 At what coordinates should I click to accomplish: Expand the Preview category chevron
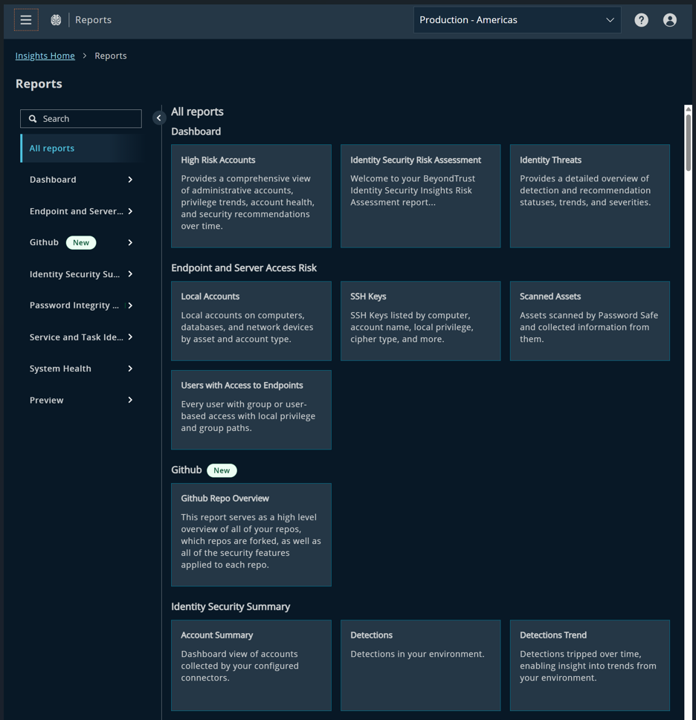click(130, 400)
